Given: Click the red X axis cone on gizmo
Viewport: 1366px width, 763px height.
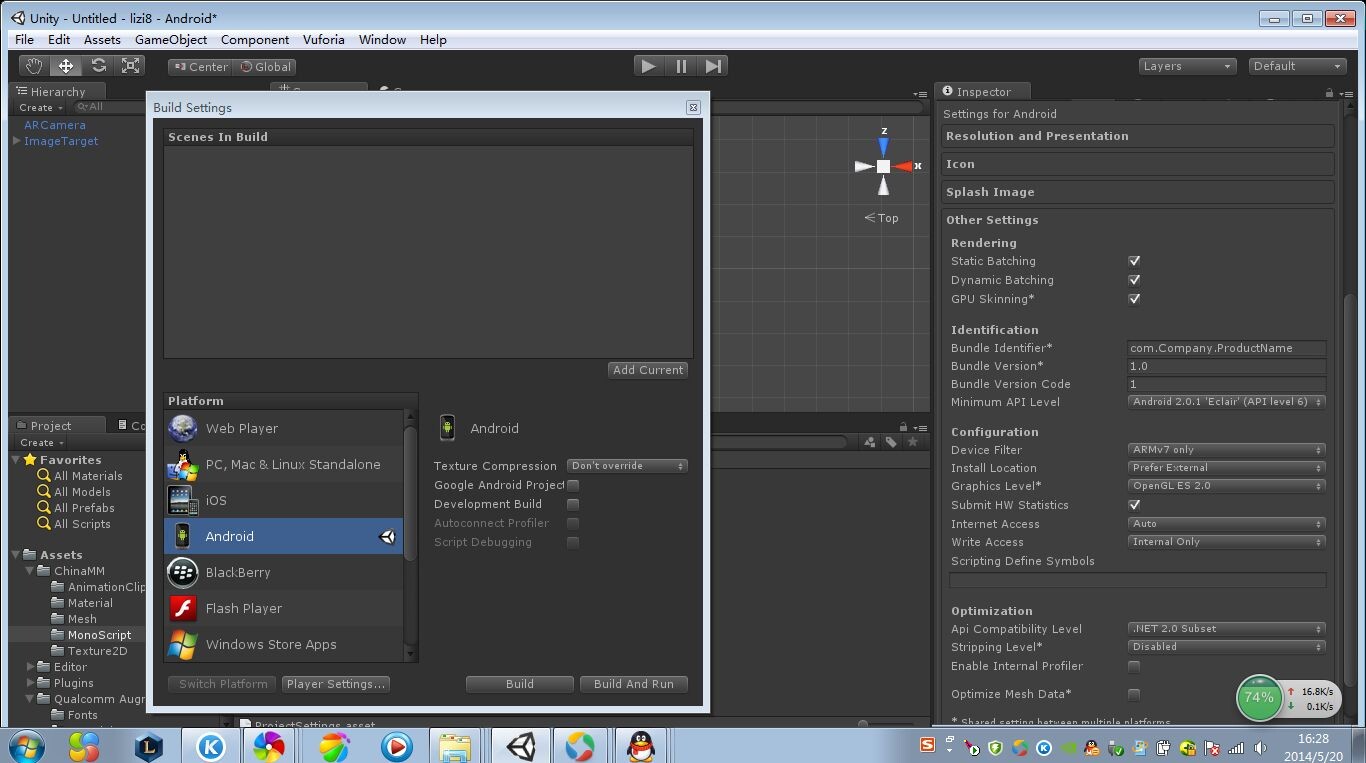Looking at the screenshot, I should 904,166.
